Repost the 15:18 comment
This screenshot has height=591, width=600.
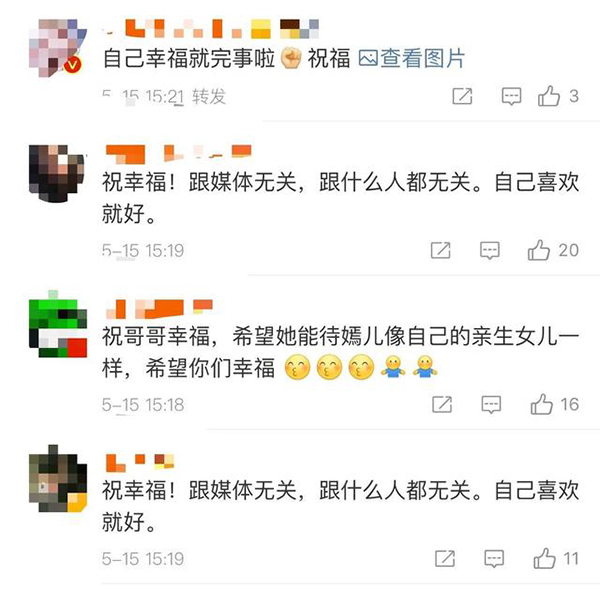(x=442, y=404)
